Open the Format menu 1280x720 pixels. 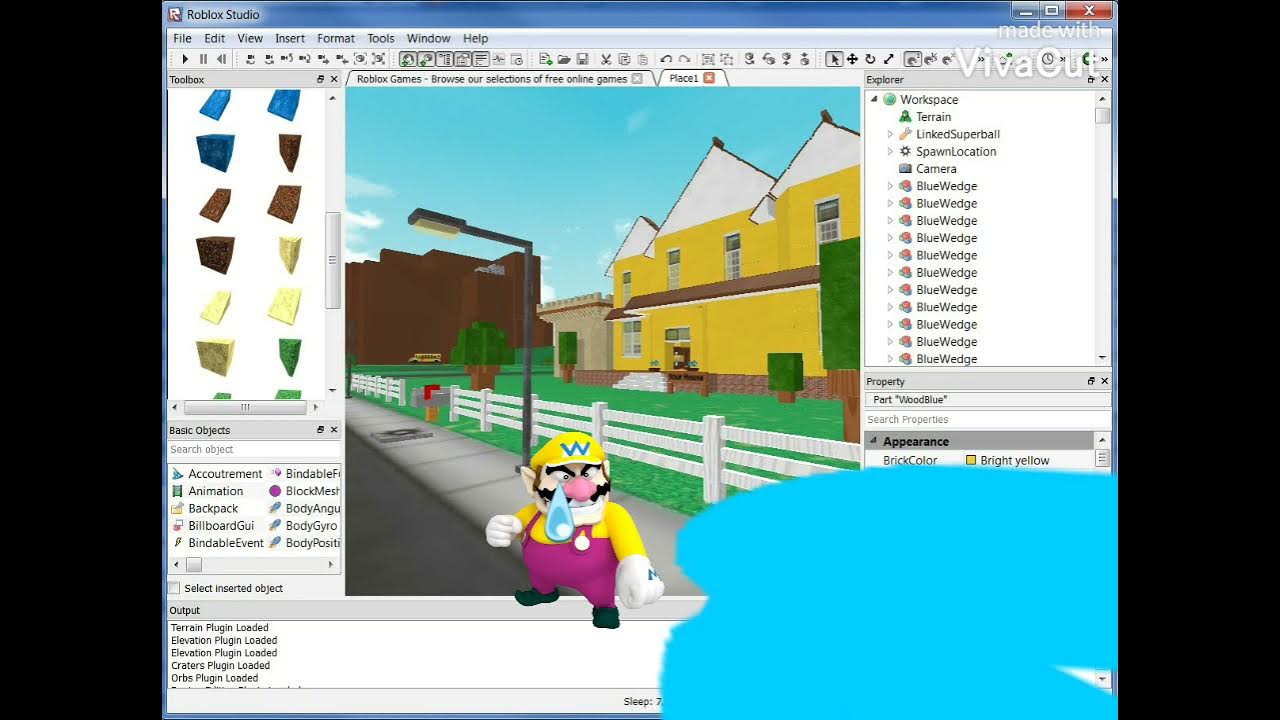pos(336,38)
